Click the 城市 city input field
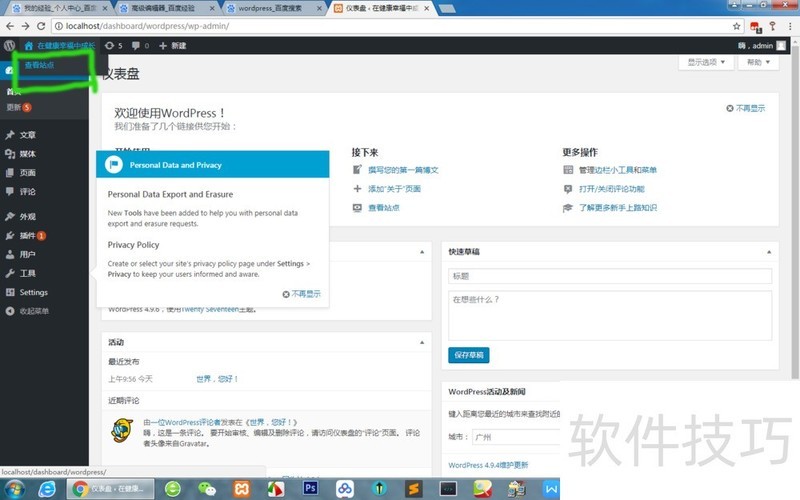Image resolution: width=800 pixels, height=500 pixels. (x=516, y=437)
